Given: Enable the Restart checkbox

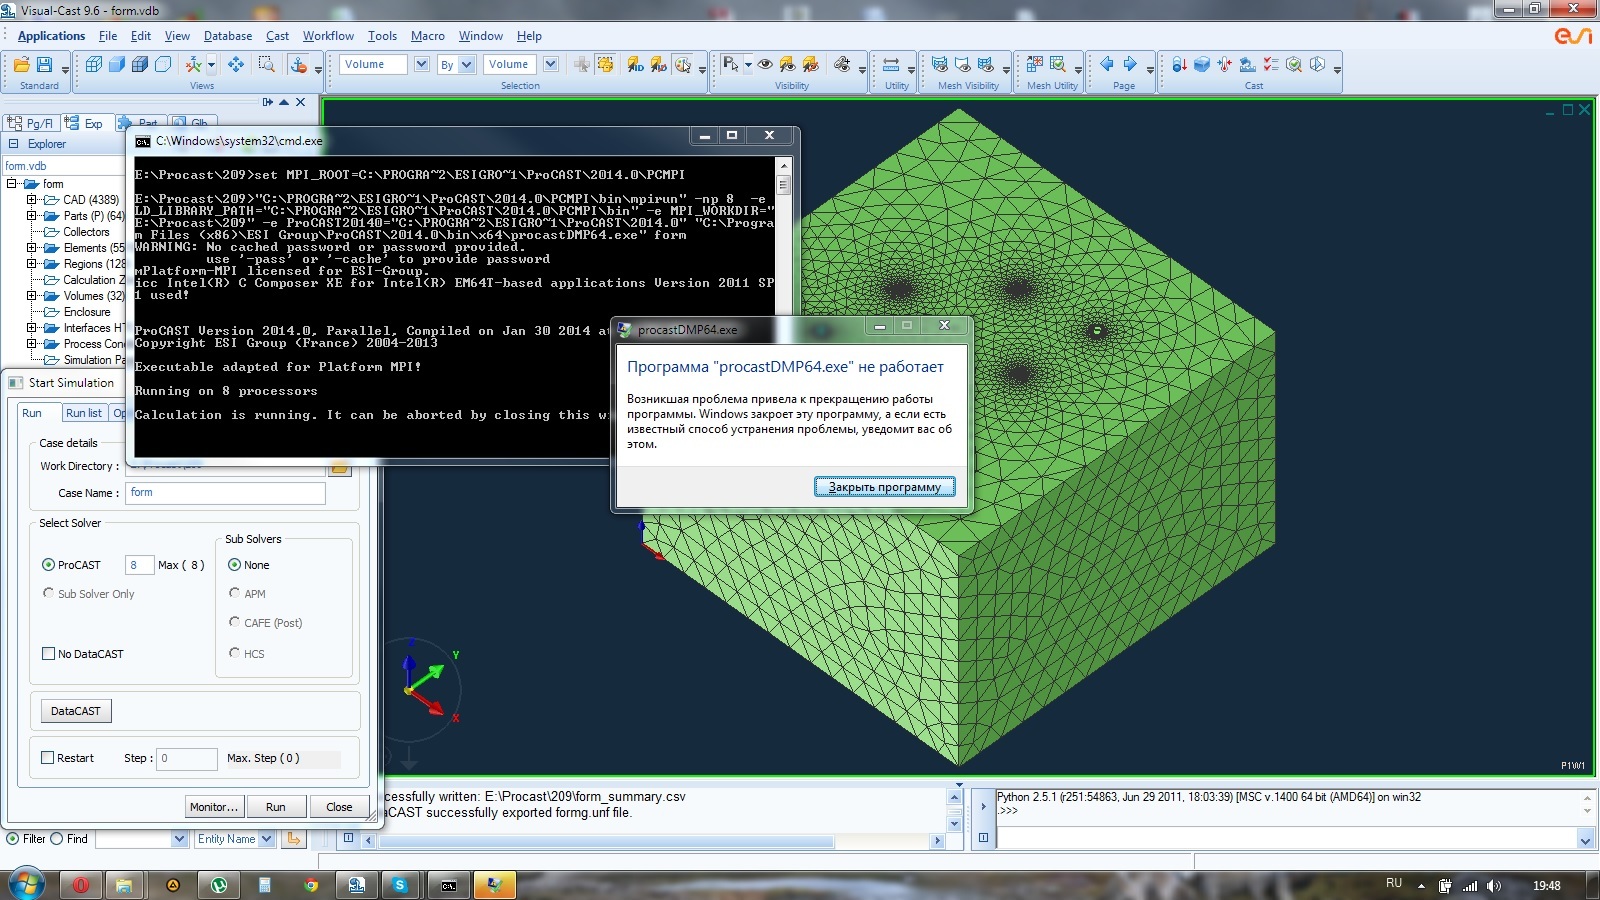Looking at the screenshot, I should click(47, 758).
